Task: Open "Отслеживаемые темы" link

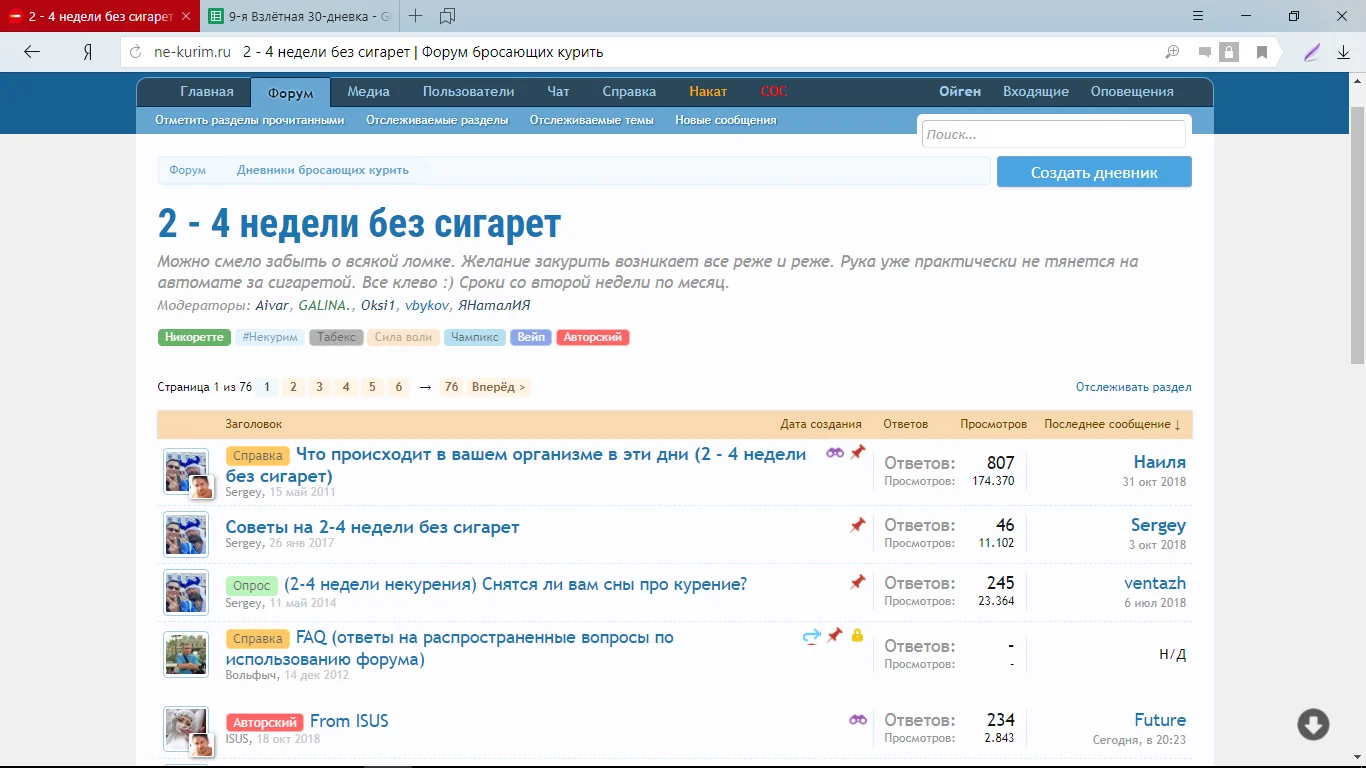Action: coord(592,120)
